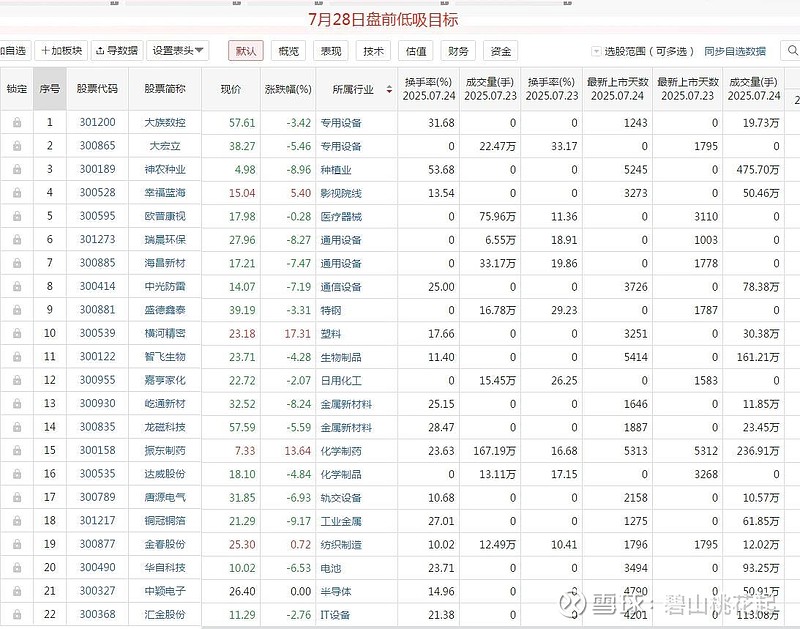Sort by 所属行业 using sort arrows
The width and height of the screenshot is (800, 629).
point(389,89)
